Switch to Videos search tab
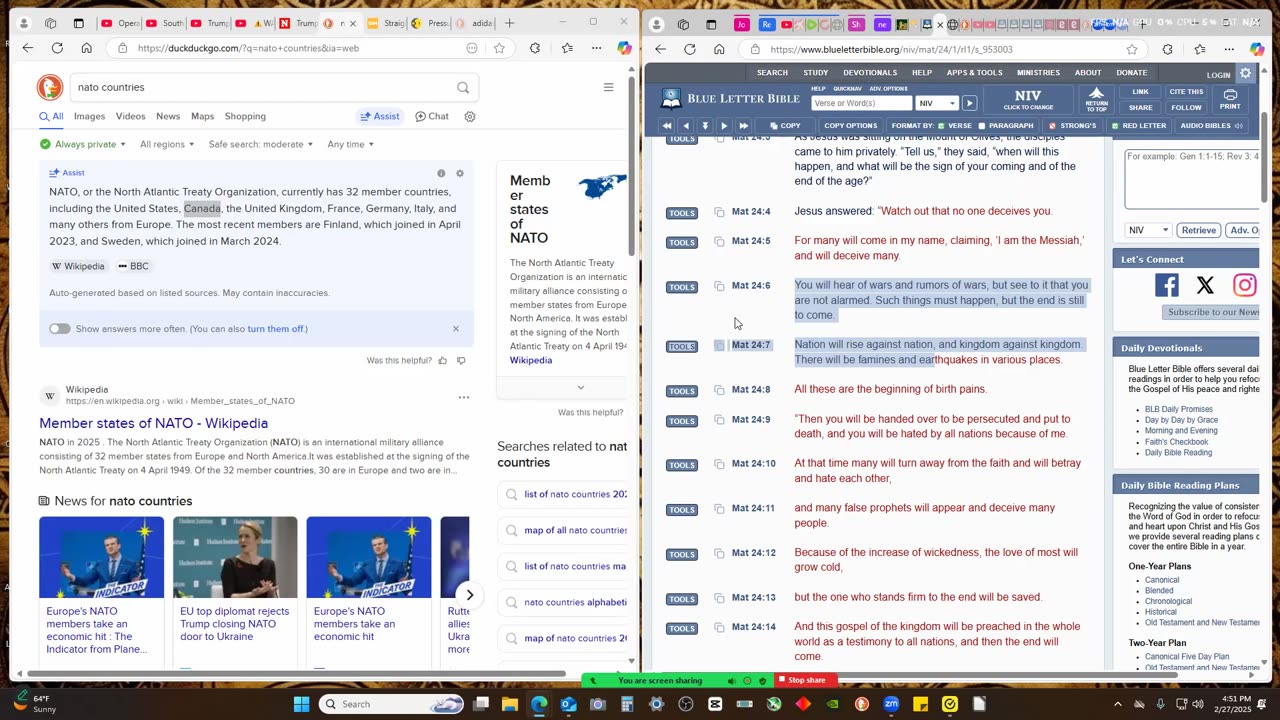Viewport: 1280px width, 720px height. pyautogui.click(x=130, y=116)
